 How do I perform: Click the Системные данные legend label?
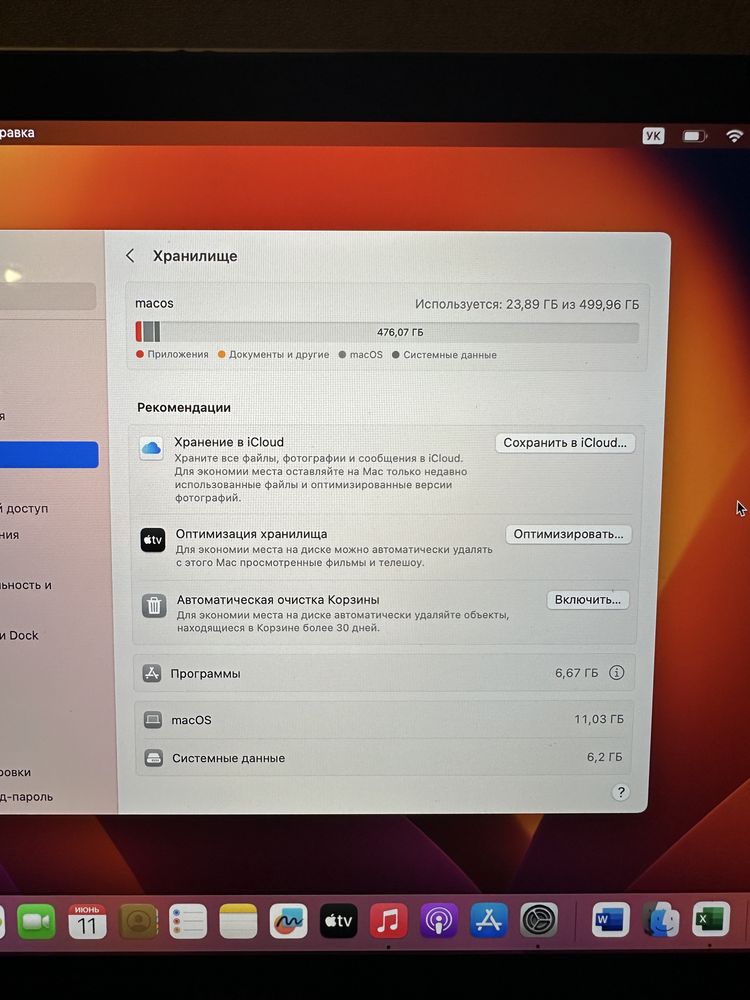pos(450,355)
